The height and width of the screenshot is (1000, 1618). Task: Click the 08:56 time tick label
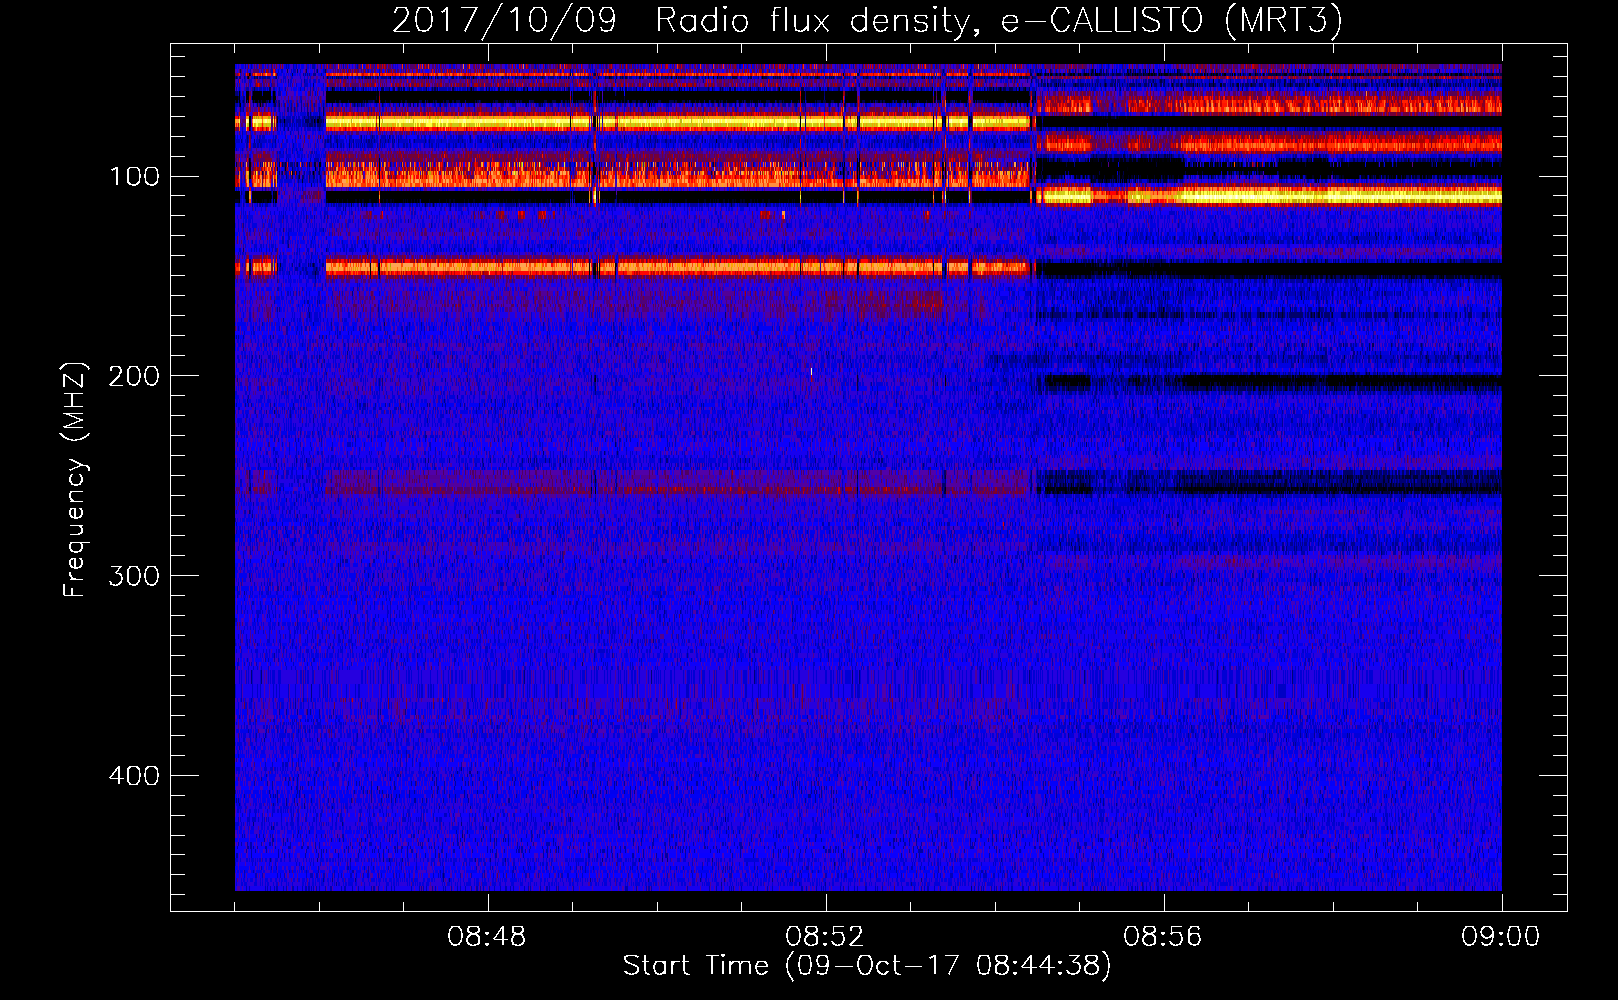(x=1163, y=937)
